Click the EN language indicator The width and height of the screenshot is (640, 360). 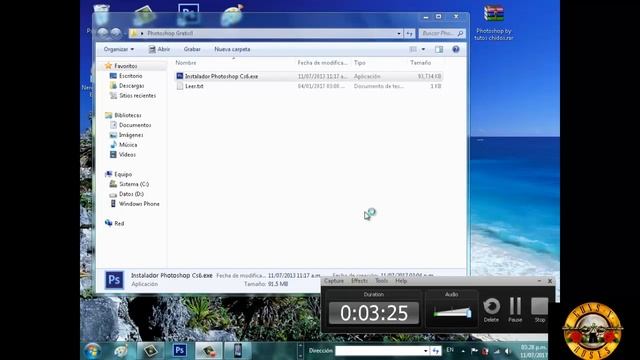click(x=450, y=350)
